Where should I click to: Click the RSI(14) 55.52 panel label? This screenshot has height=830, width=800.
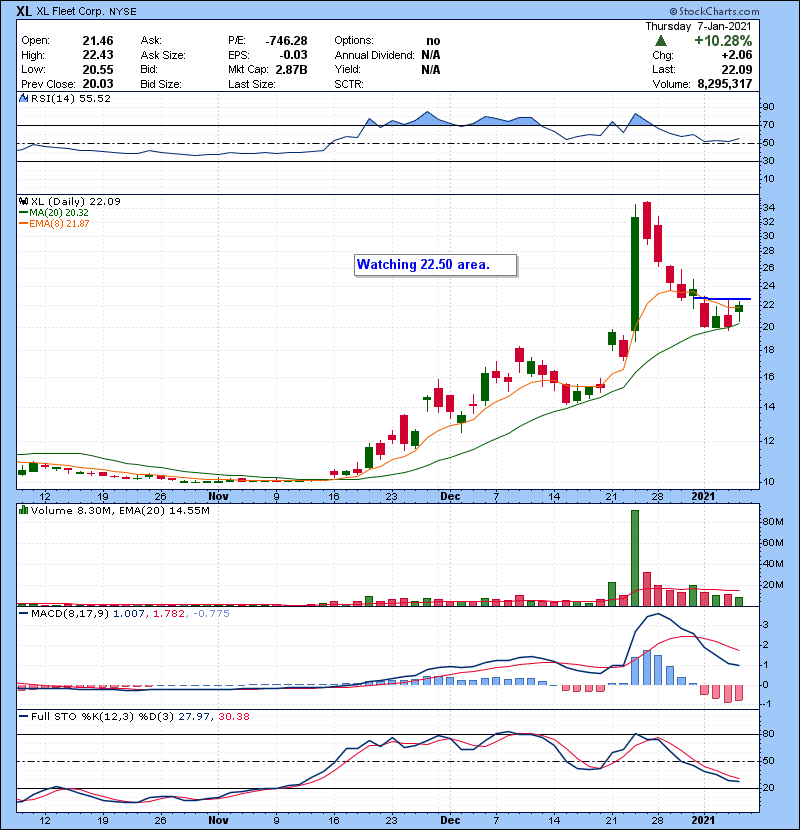pos(71,98)
